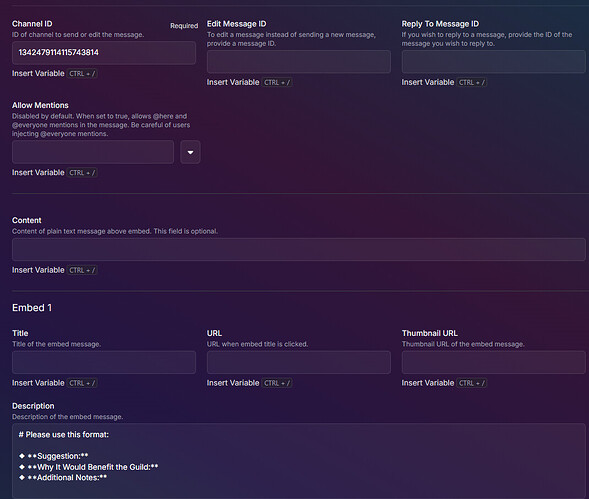The image size is (589, 499).
Task: Click the Allow Mentions text field
Action: click(93, 152)
